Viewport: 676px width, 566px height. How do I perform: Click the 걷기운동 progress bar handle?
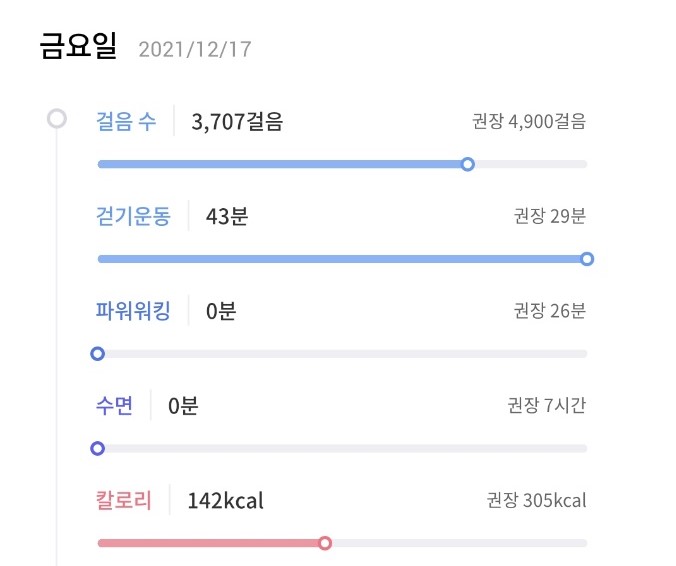587,259
